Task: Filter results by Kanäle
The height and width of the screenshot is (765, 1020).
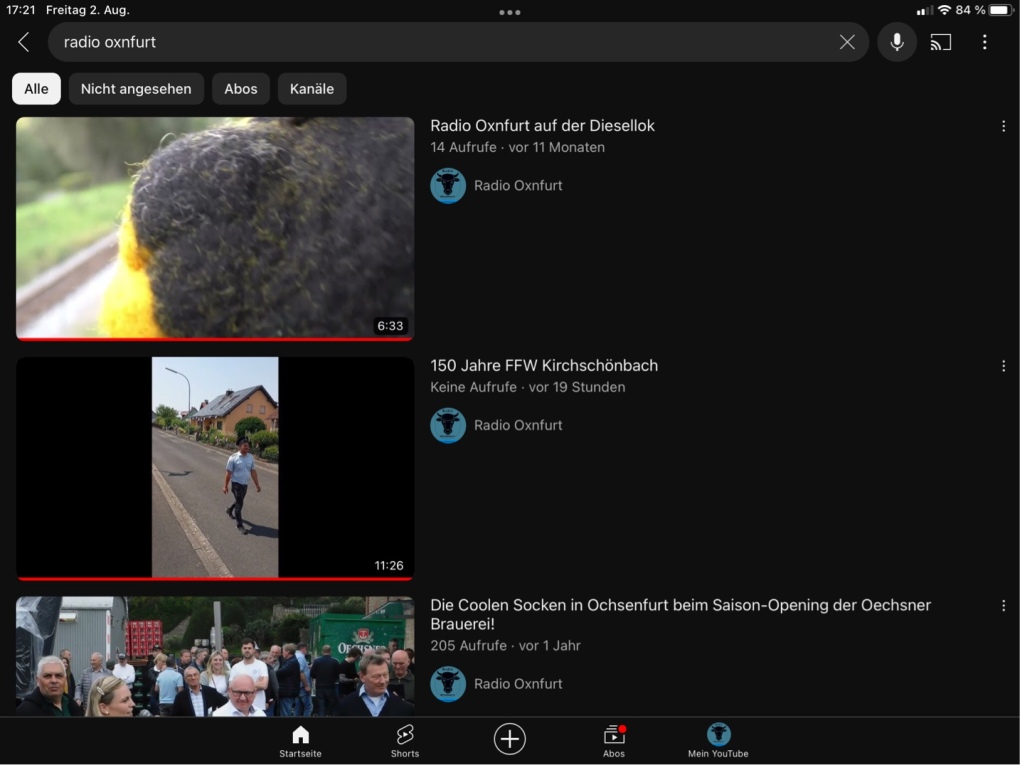Action: [x=312, y=89]
